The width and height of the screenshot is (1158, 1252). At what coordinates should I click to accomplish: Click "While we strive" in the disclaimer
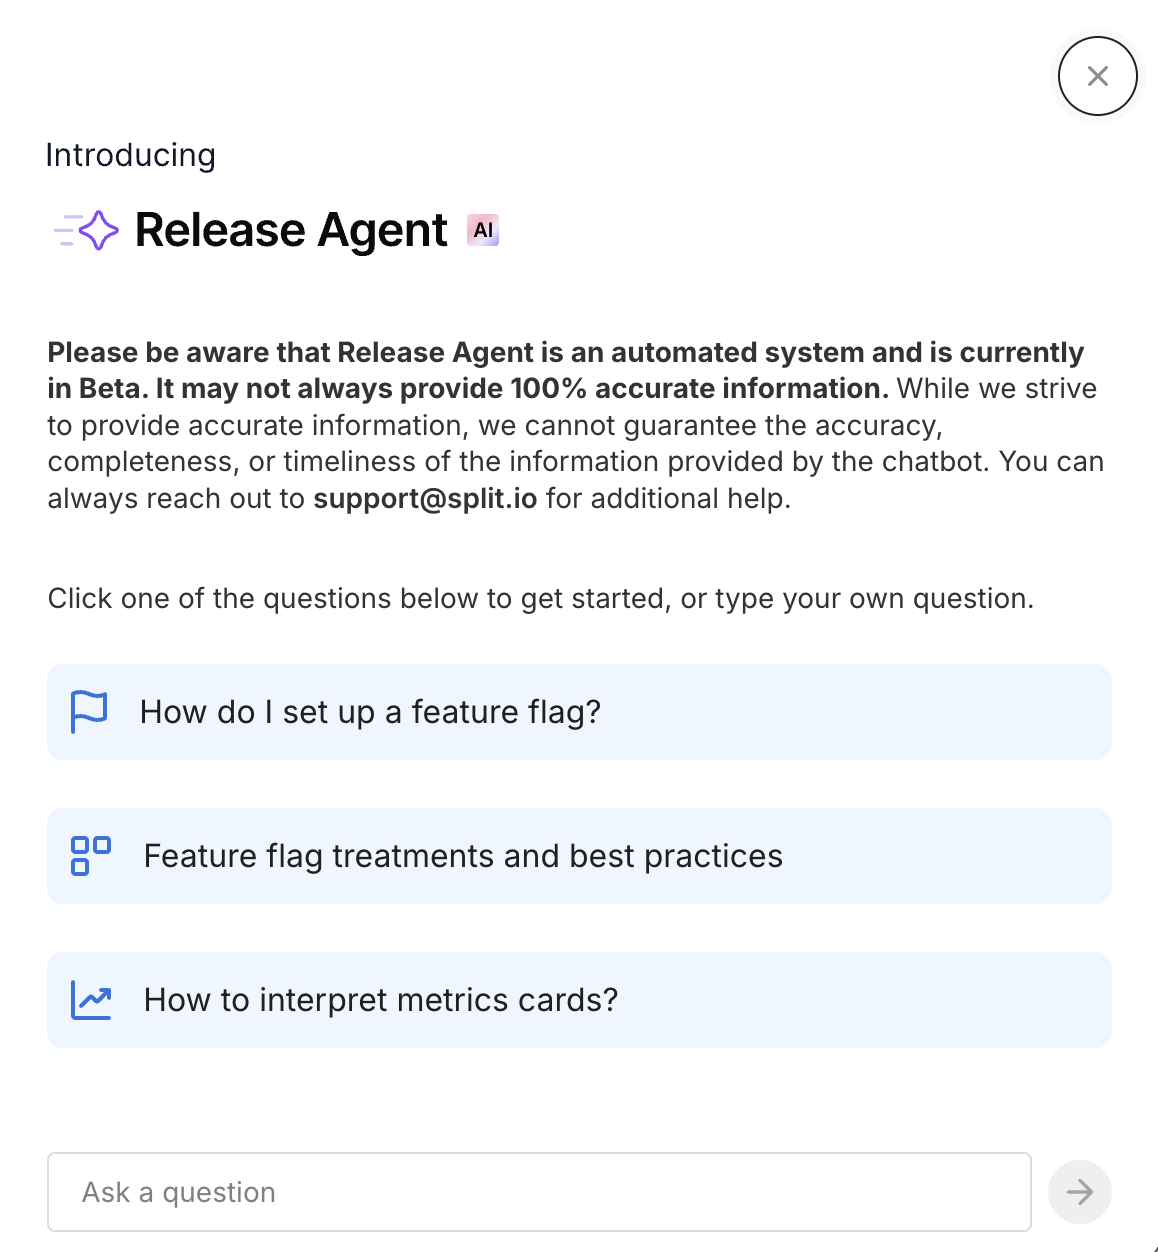point(996,388)
